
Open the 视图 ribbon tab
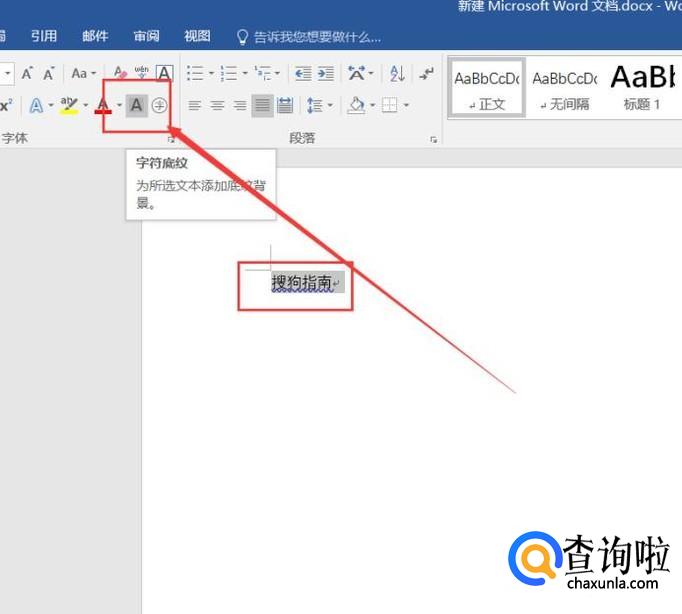point(197,36)
